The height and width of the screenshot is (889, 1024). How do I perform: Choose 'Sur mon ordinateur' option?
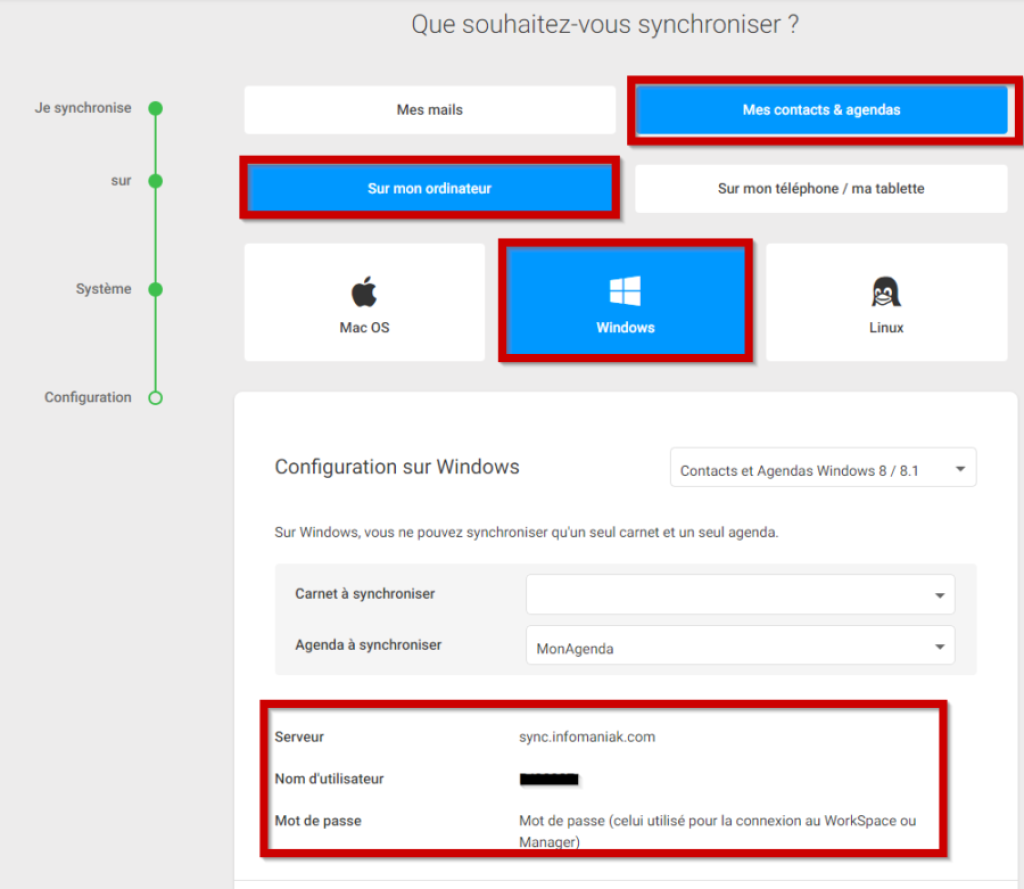430,188
